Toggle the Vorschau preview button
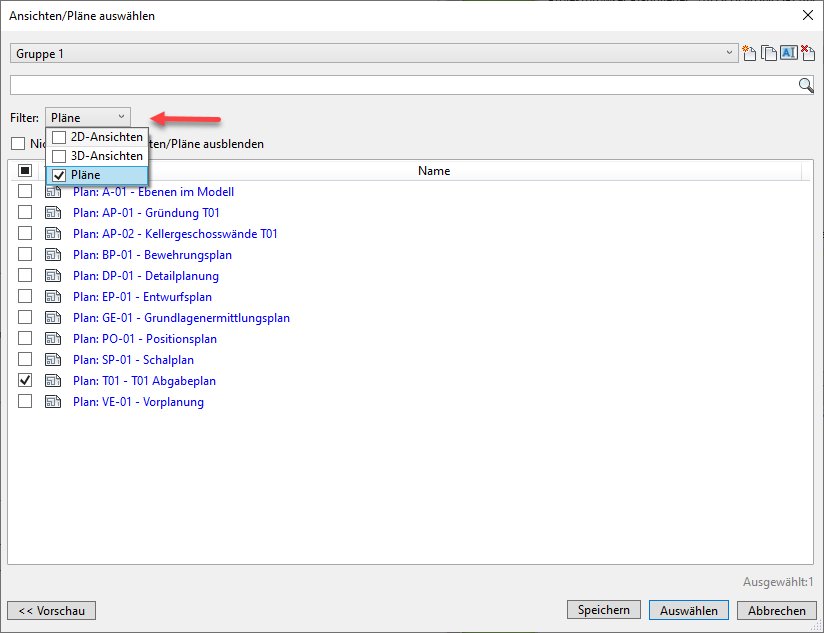824x633 pixels. tap(51, 611)
